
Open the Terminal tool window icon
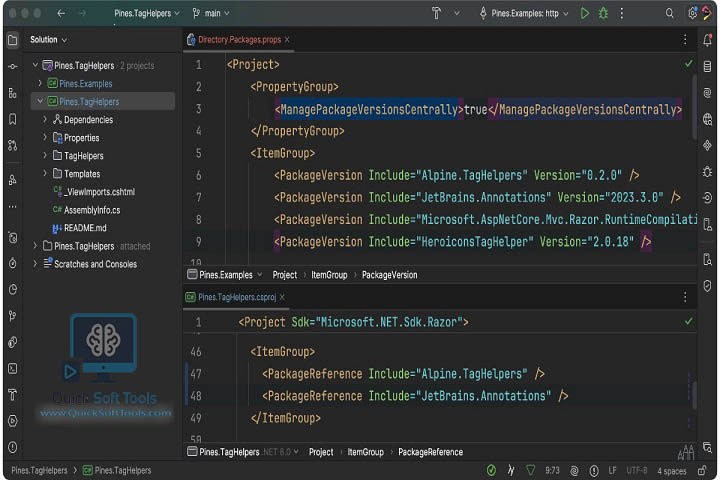pos(12,368)
